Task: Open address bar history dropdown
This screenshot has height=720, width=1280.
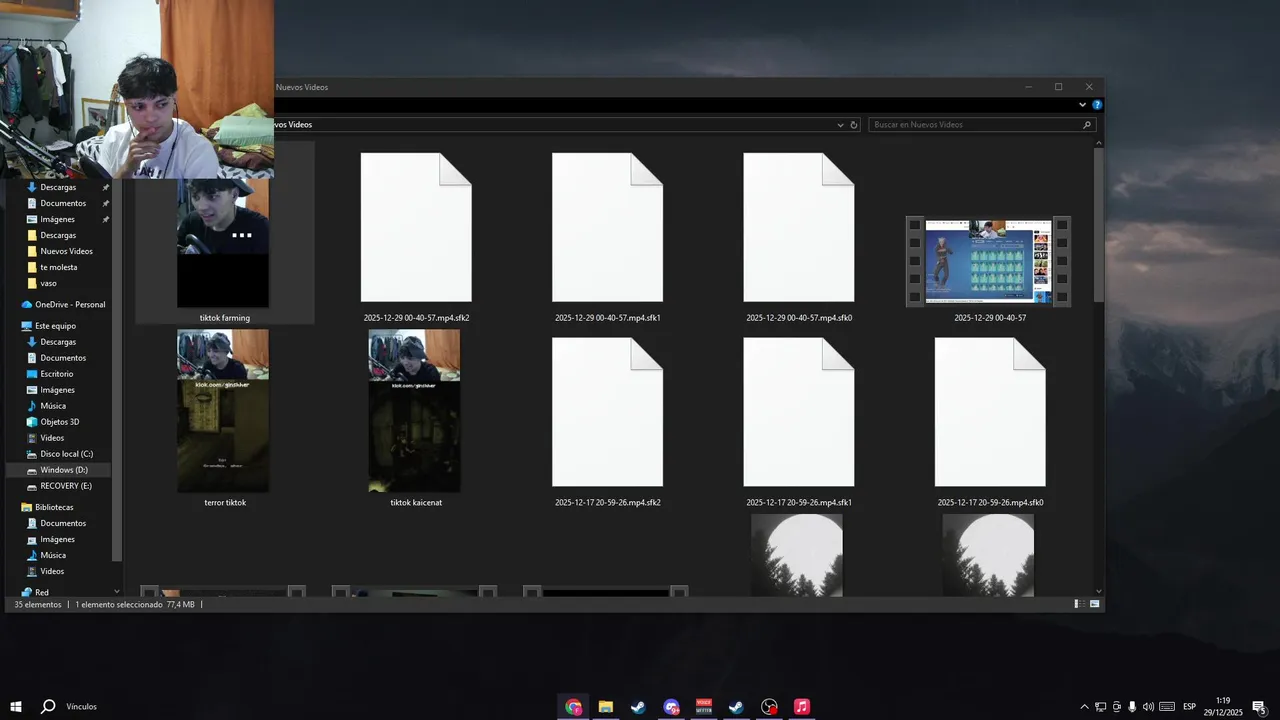Action: [840, 125]
